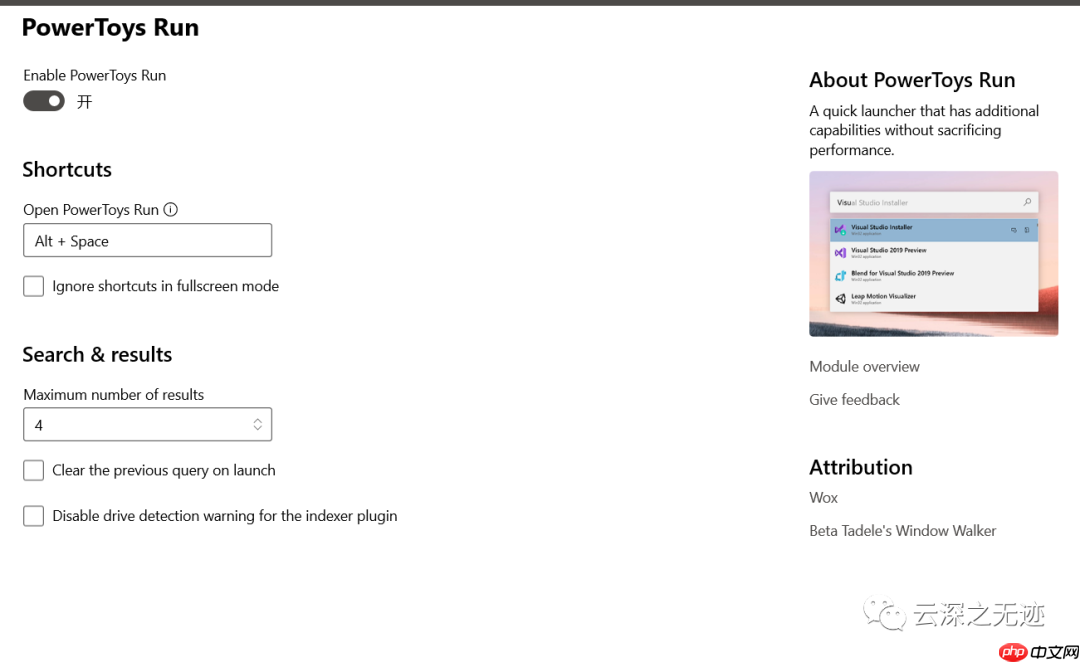Open the Give feedback link
Image resolution: width=1080 pixels, height=662 pixels.
click(854, 399)
